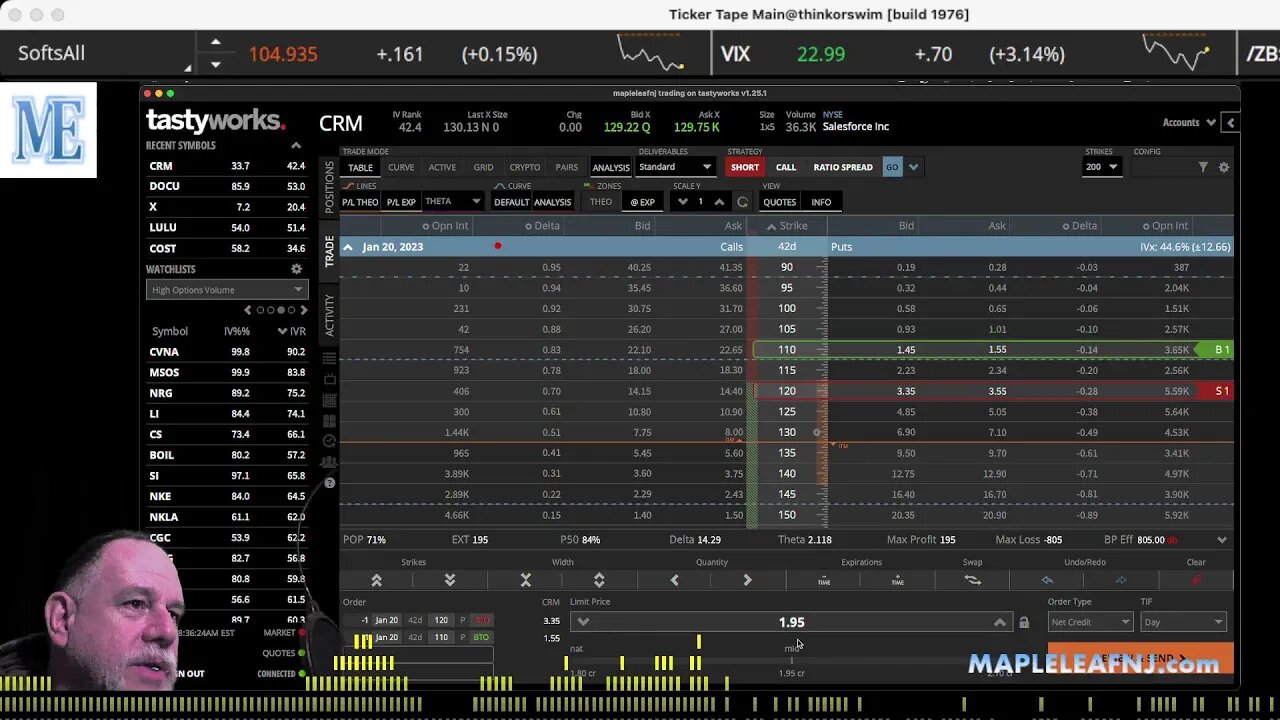
Task: Open the config gear icon
Action: pyautogui.click(x=1223, y=167)
